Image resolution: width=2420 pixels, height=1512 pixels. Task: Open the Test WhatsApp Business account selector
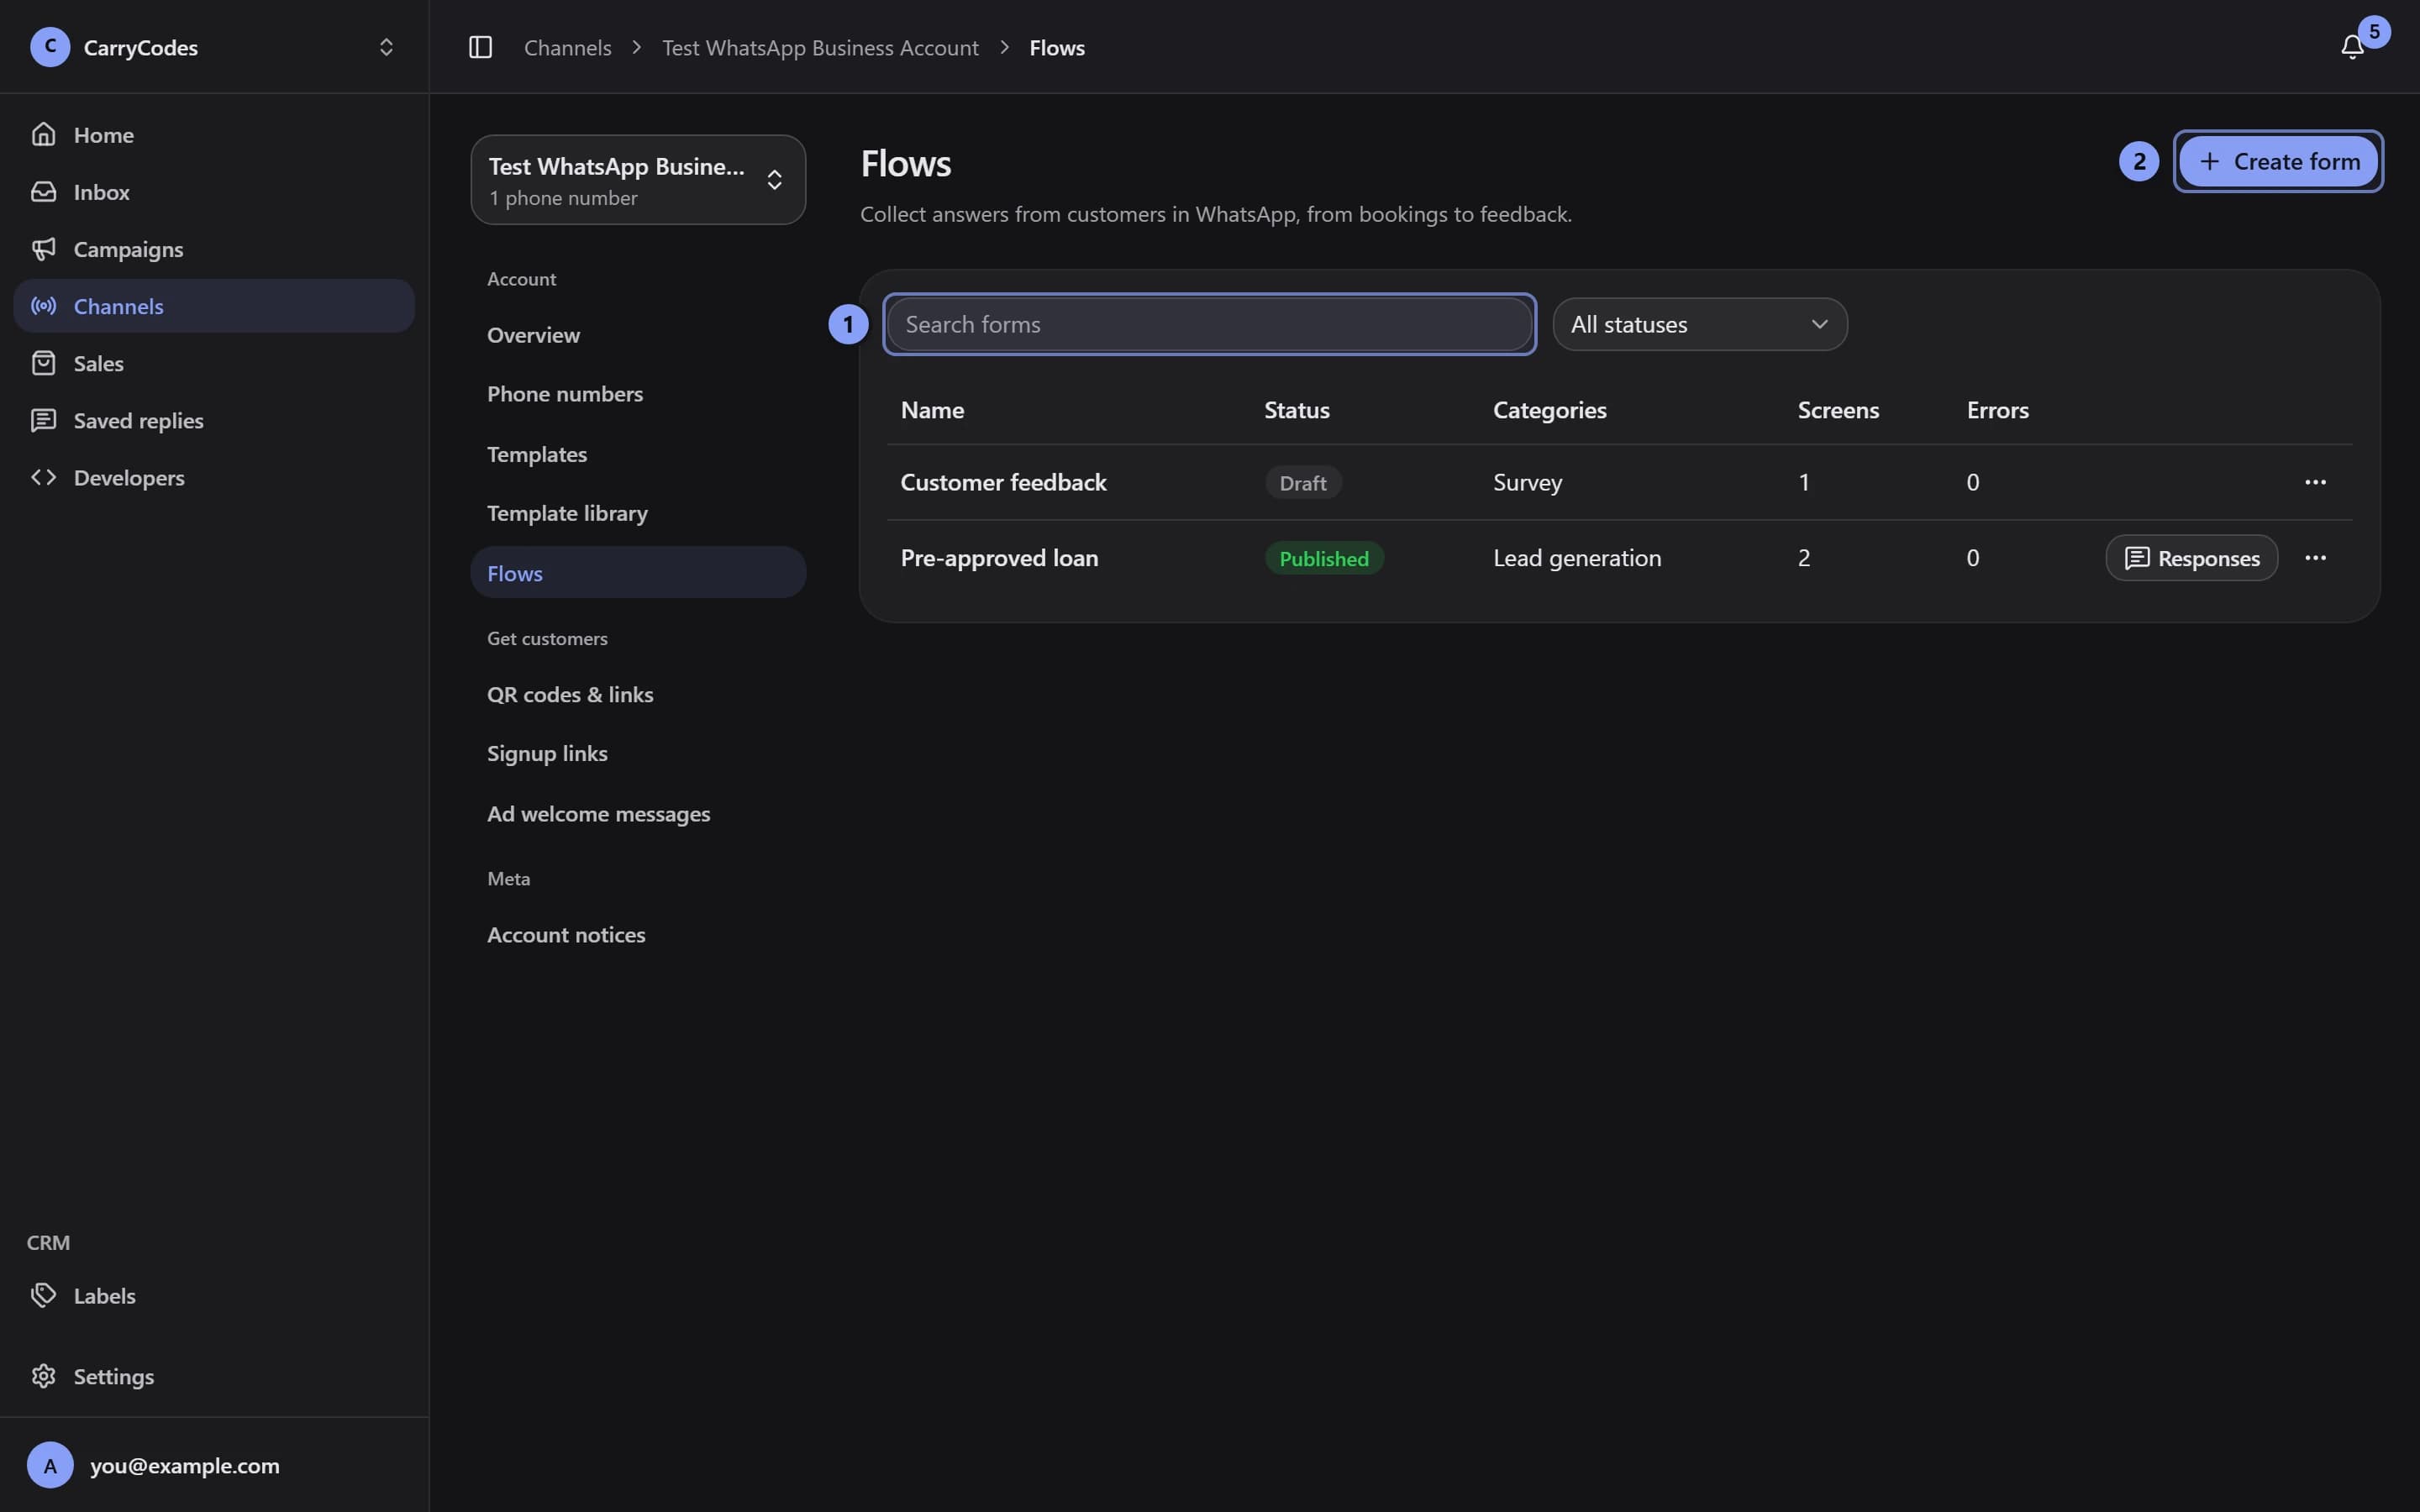pyautogui.click(x=638, y=180)
